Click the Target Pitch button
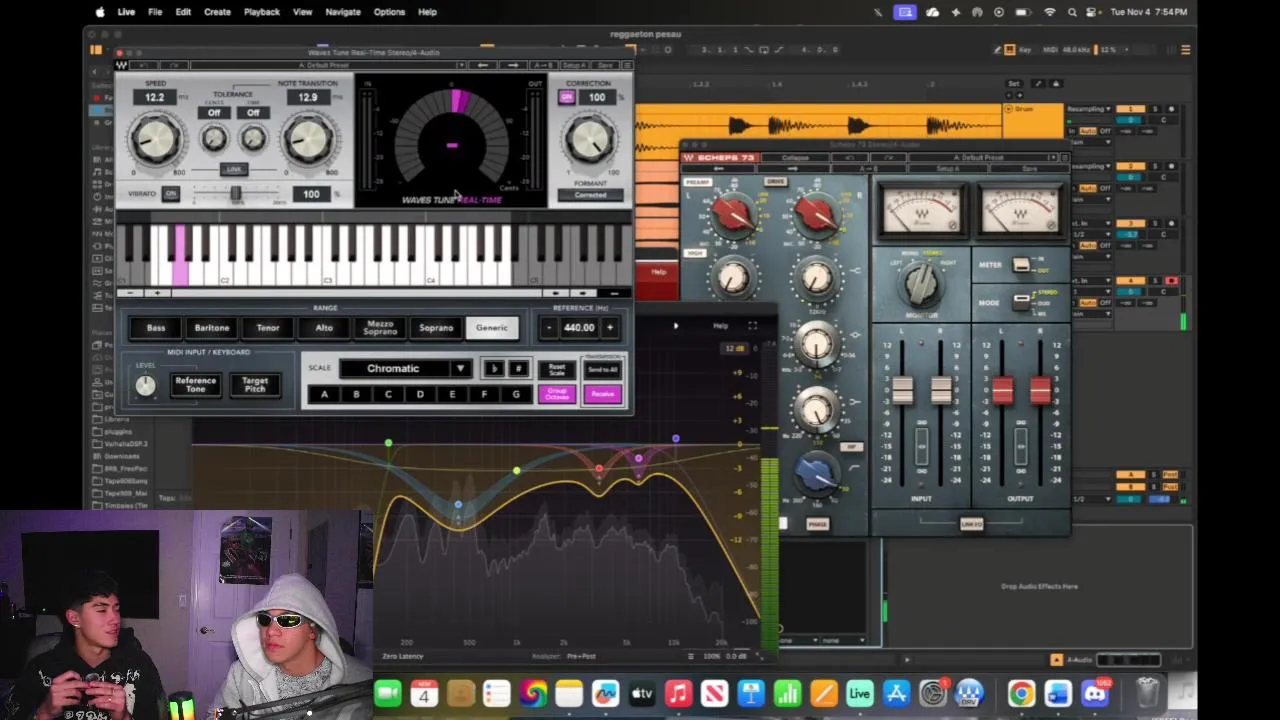Viewport: 1280px width, 720px height. pos(255,385)
